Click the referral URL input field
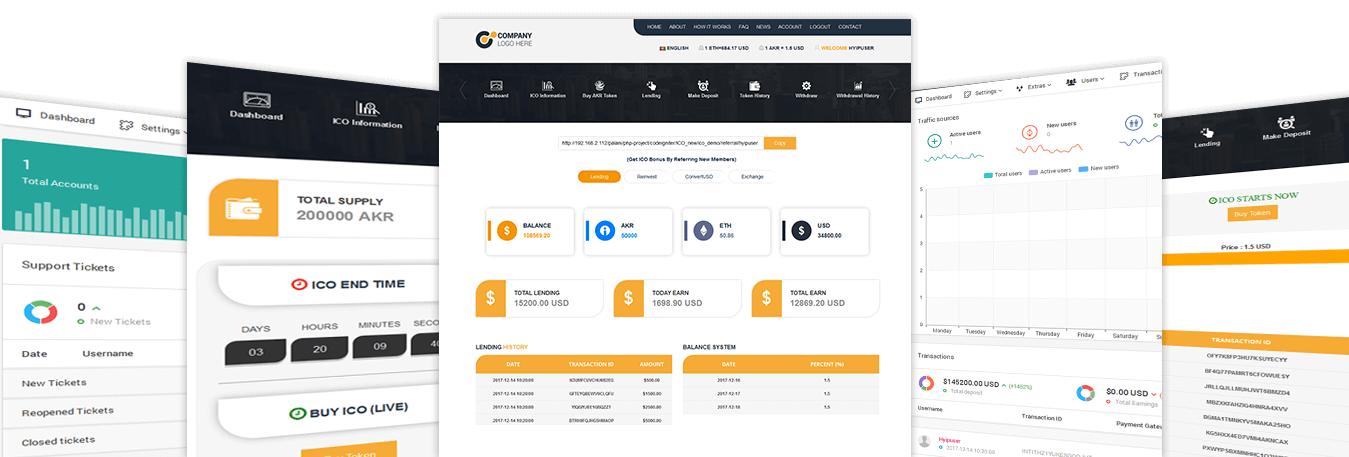1349x457 pixels. tap(661, 143)
